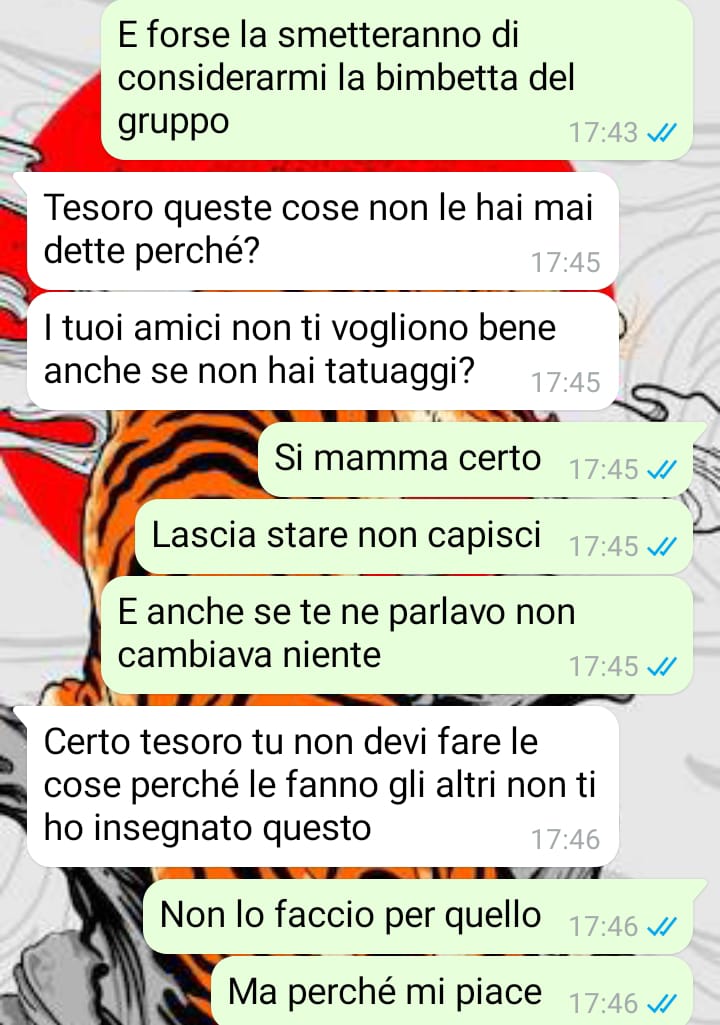Select the 'Si mamma certo' message bubble
The image size is (720, 1025).
475,460
